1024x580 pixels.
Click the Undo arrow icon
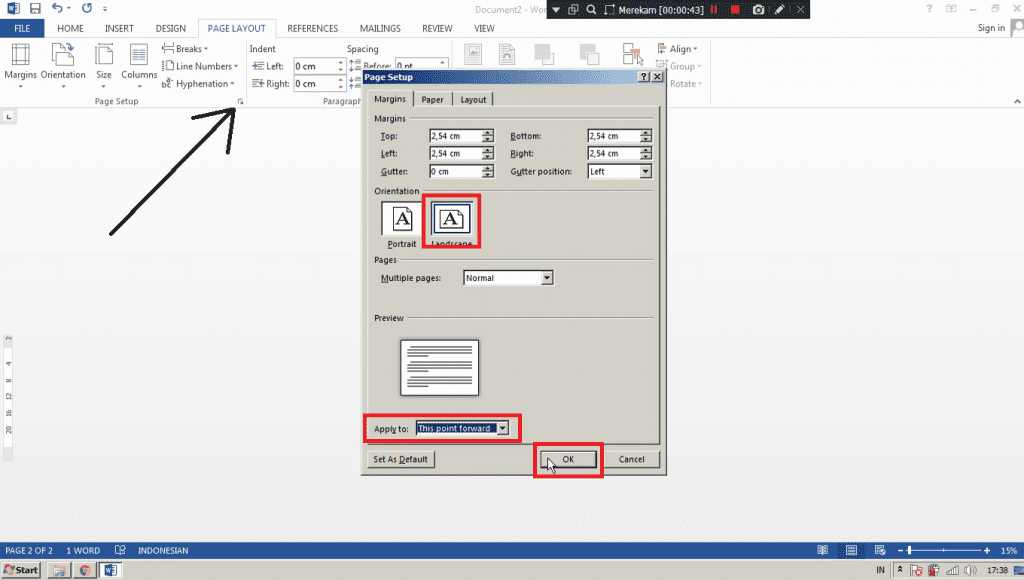coord(57,8)
